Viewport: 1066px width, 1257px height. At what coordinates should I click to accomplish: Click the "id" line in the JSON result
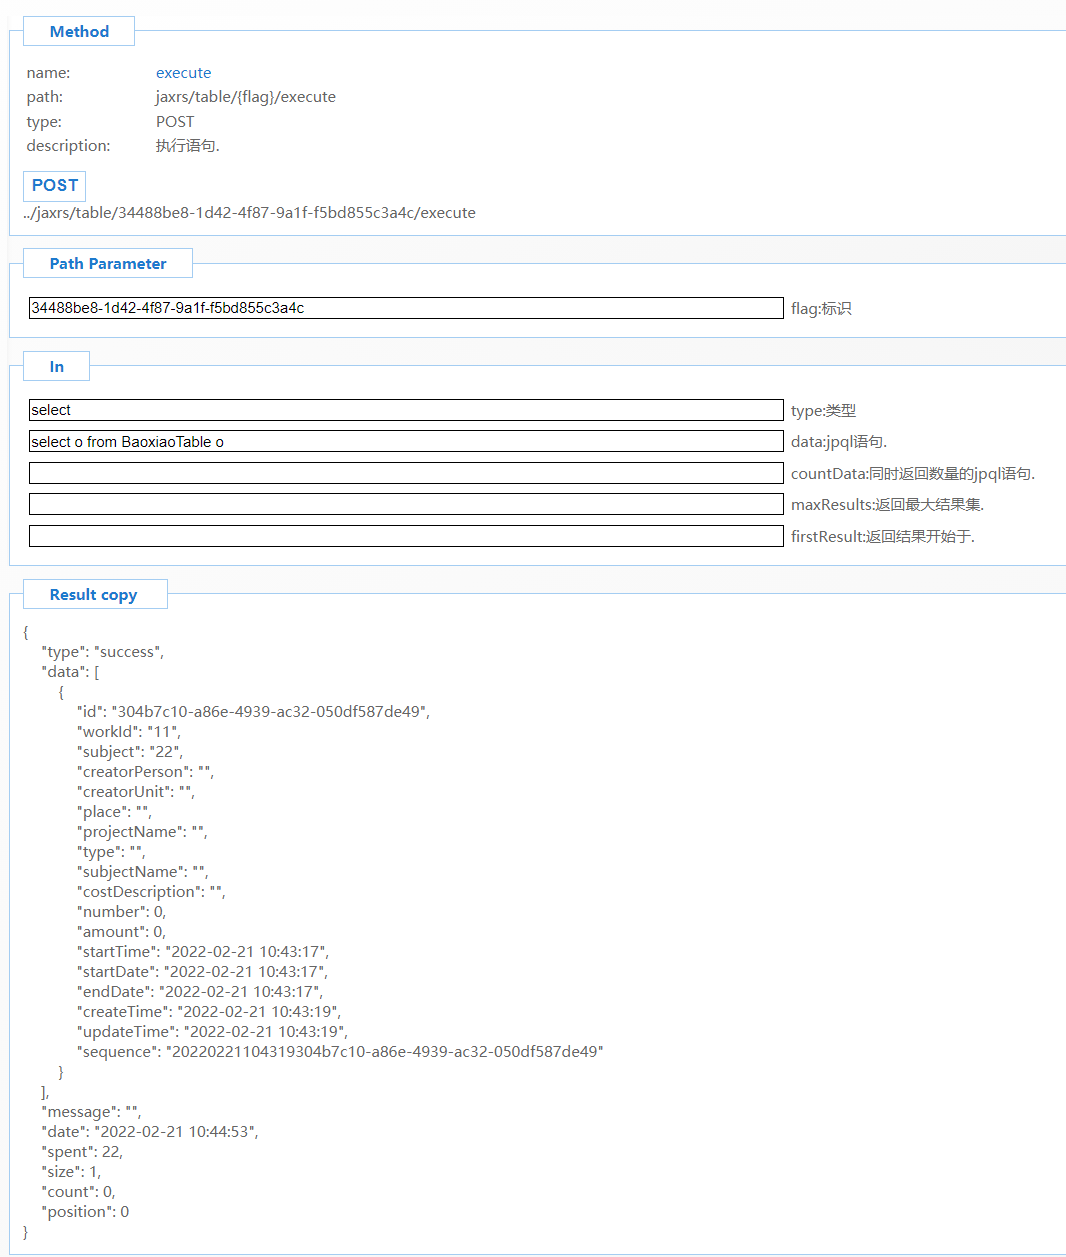(x=253, y=712)
